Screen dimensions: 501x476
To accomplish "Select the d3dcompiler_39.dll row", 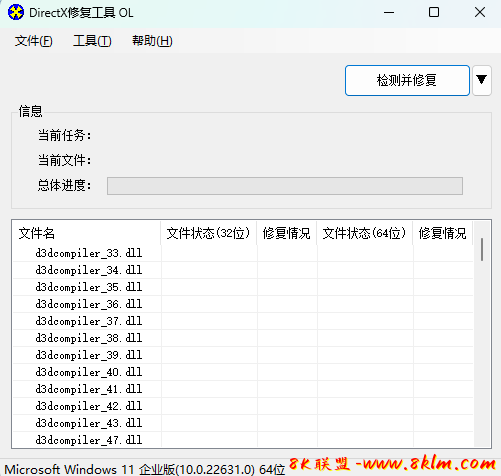I will point(243,355).
